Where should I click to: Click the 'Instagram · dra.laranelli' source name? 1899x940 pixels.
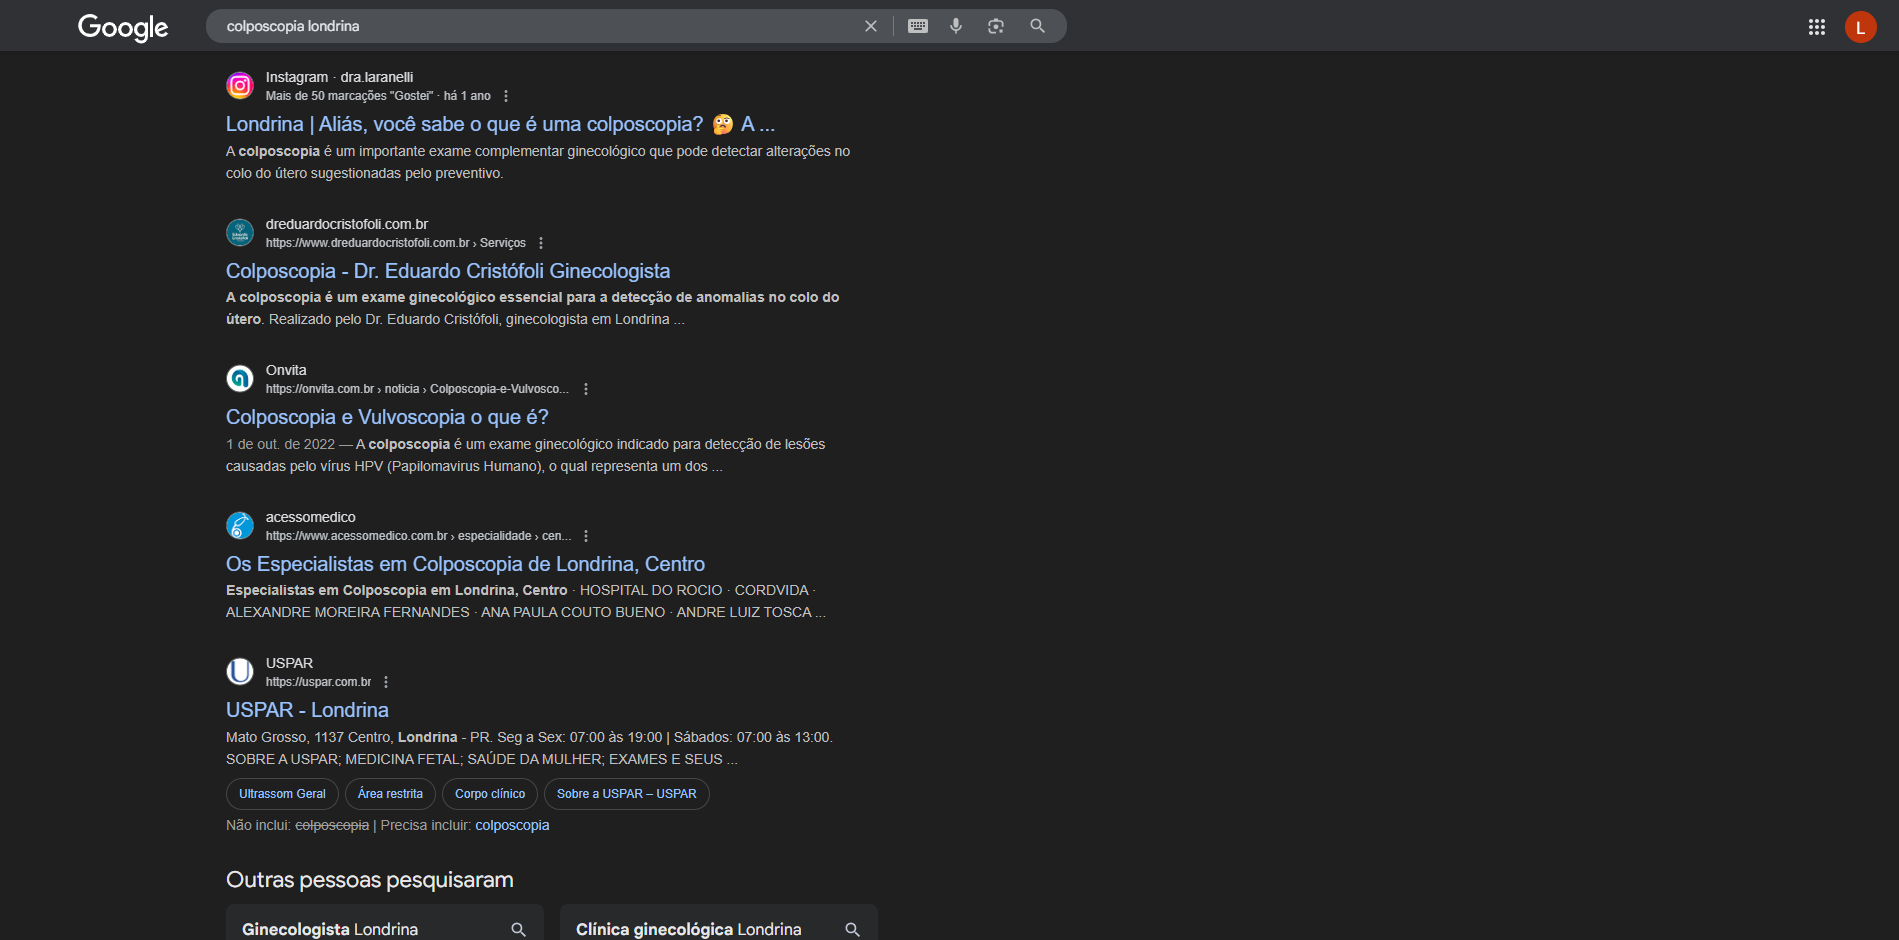click(x=339, y=77)
